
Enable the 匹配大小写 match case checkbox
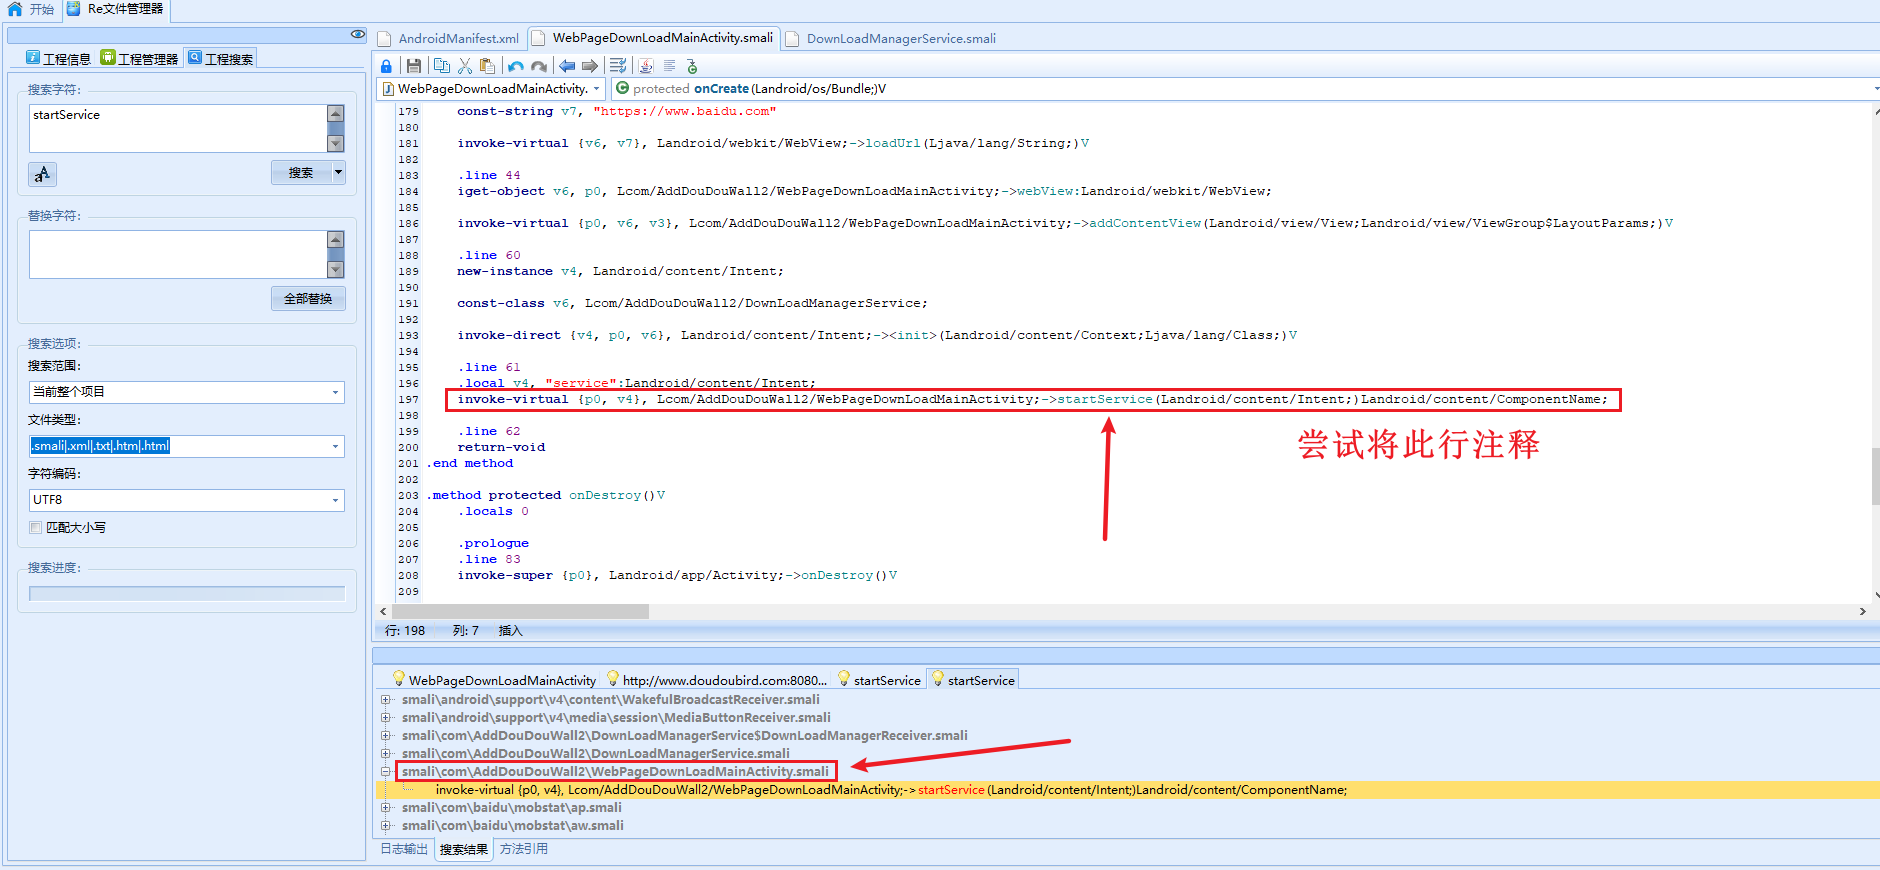tap(36, 527)
